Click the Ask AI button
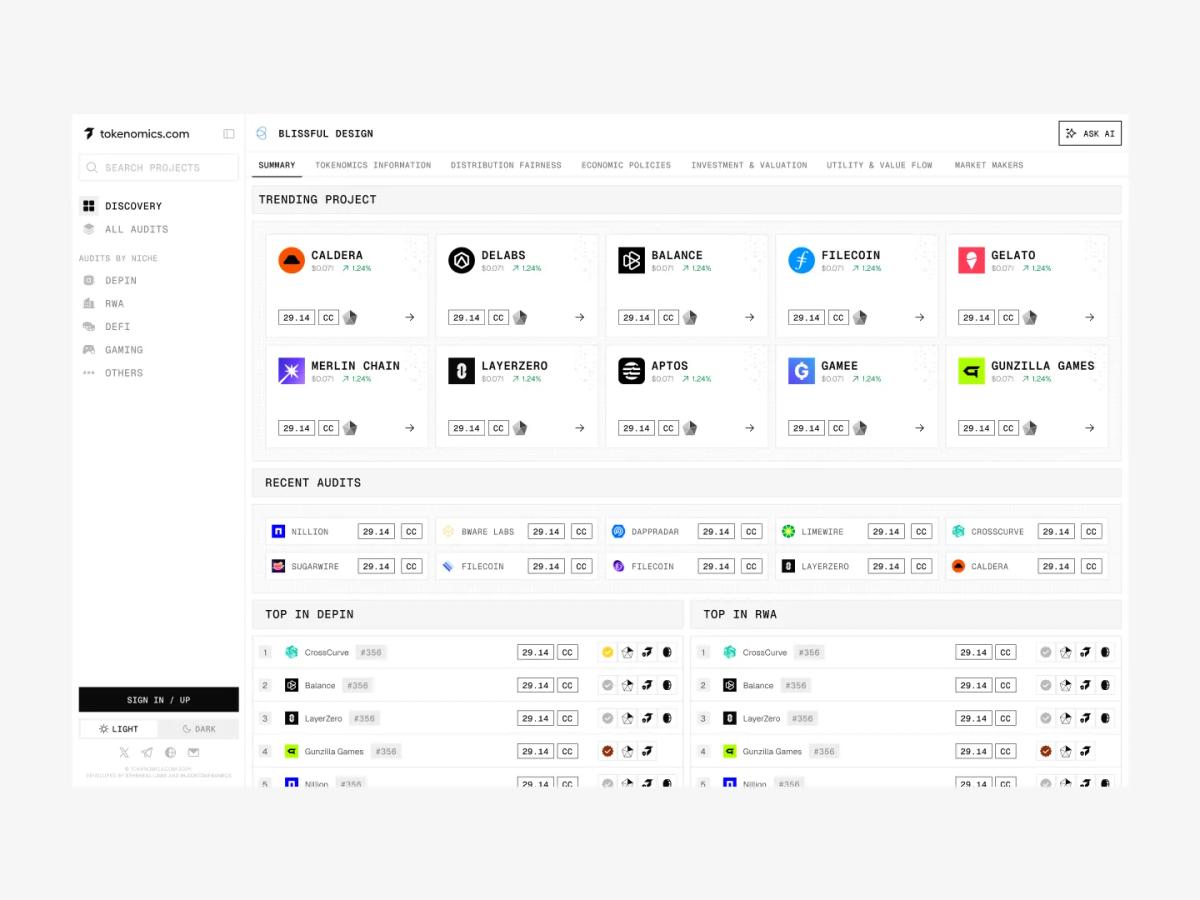 click(1090, 133)
